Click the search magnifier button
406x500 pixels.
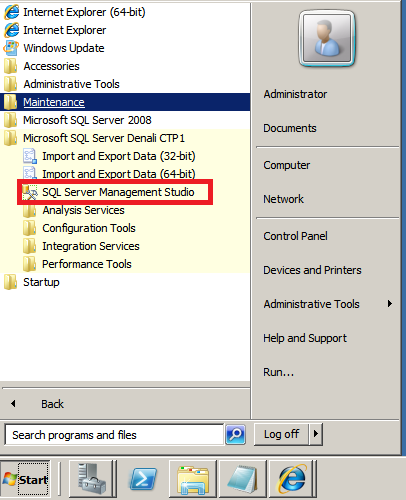coord(236,434)
